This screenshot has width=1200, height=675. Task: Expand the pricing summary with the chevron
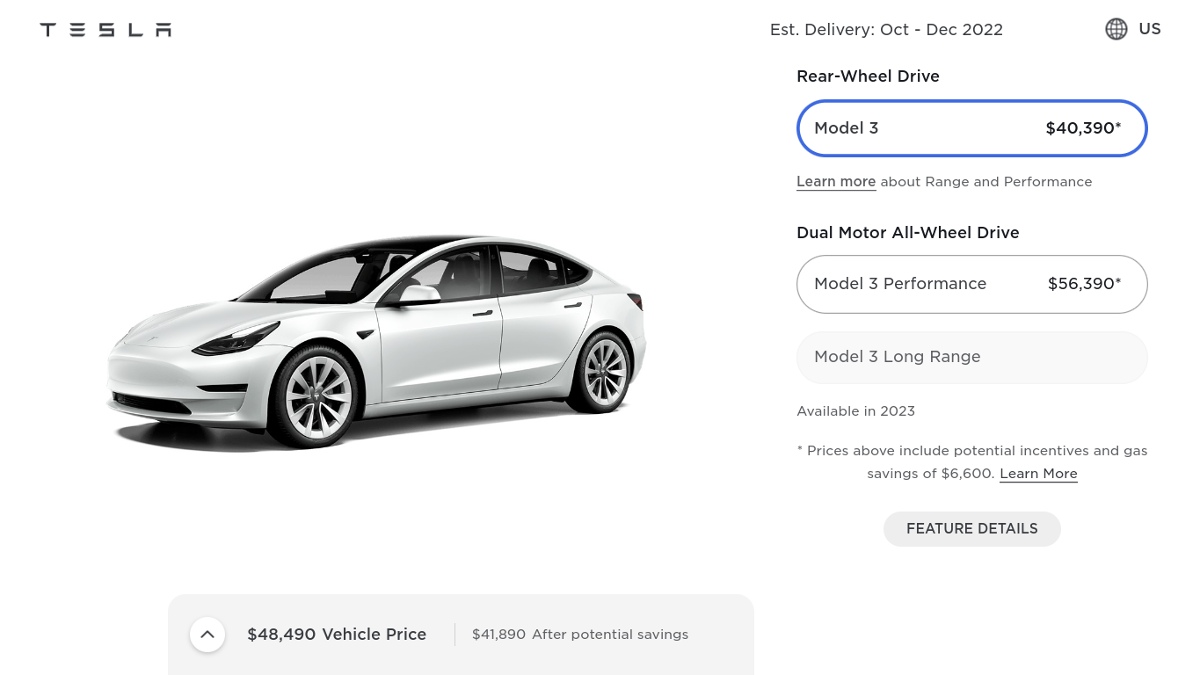[207, 634]
